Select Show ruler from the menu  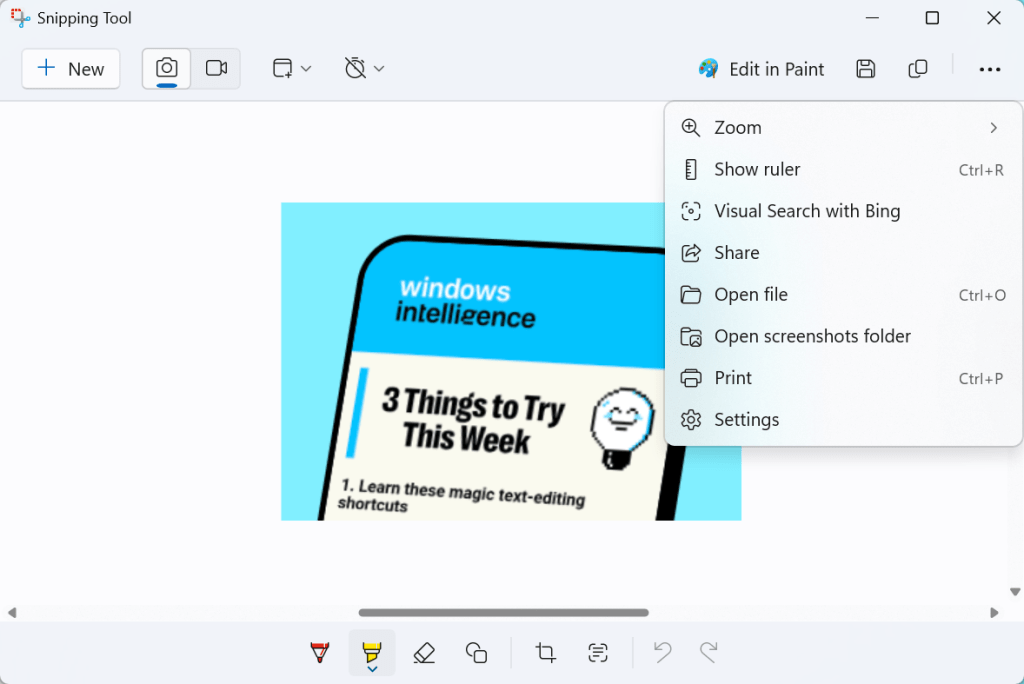(x=757, y=170)
